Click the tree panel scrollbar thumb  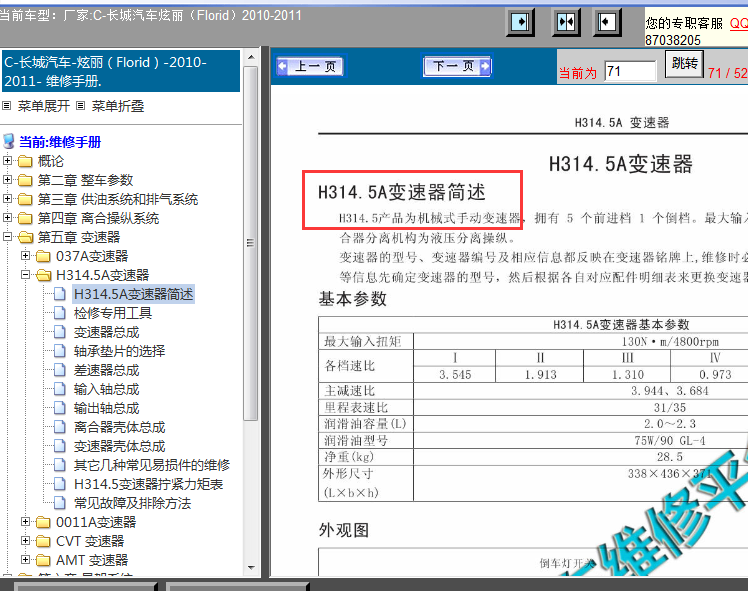point(251,243)
